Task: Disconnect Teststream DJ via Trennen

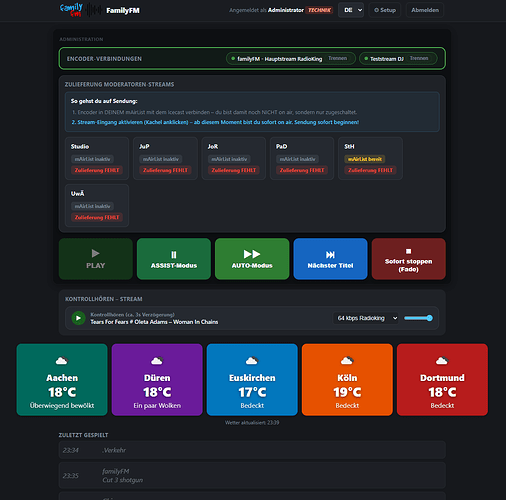Action: [x=419, y=58]
